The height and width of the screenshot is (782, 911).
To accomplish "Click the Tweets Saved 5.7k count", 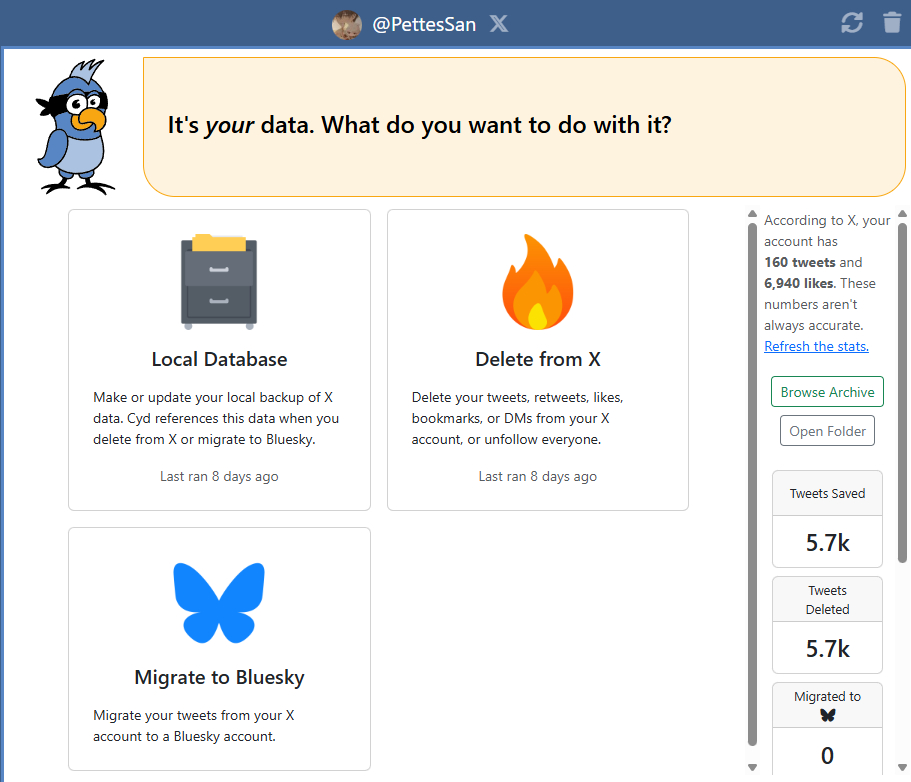I will (x=827, y=543).
